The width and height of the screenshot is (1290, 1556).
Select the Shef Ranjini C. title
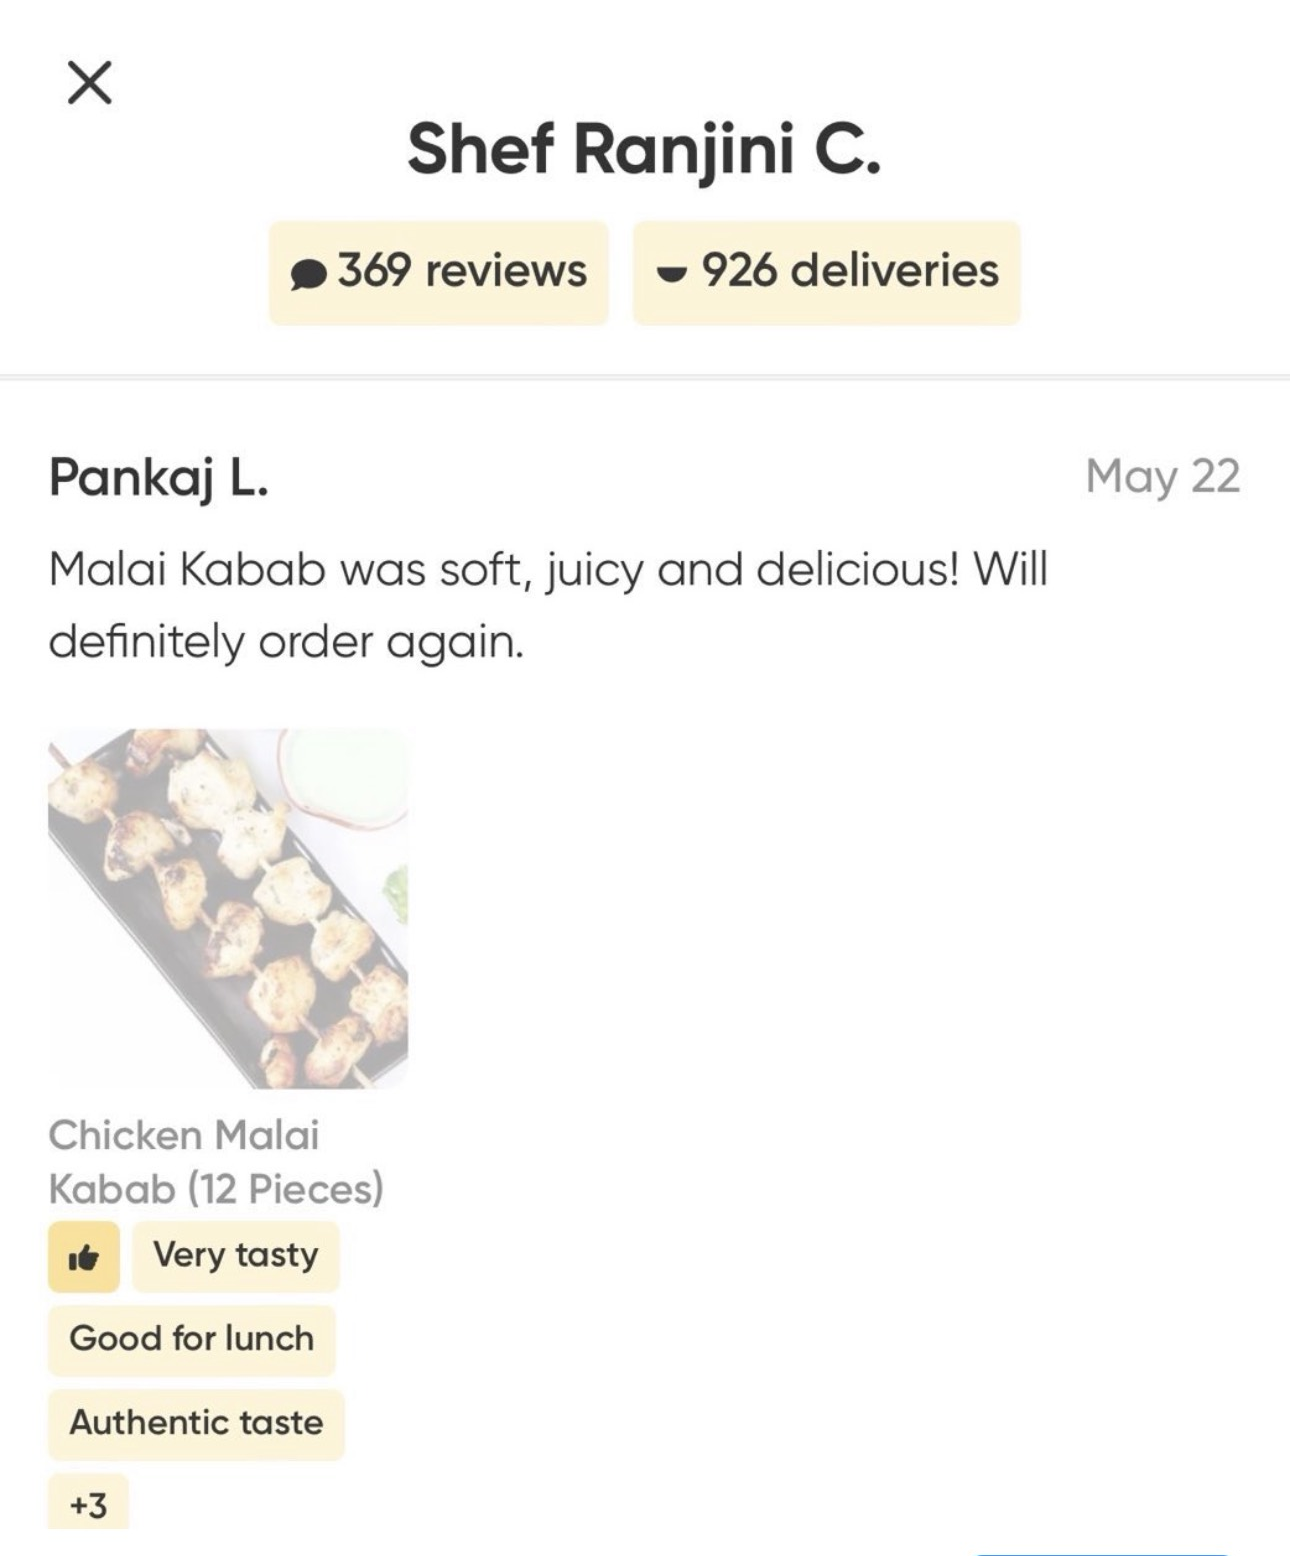coord(644,149)
